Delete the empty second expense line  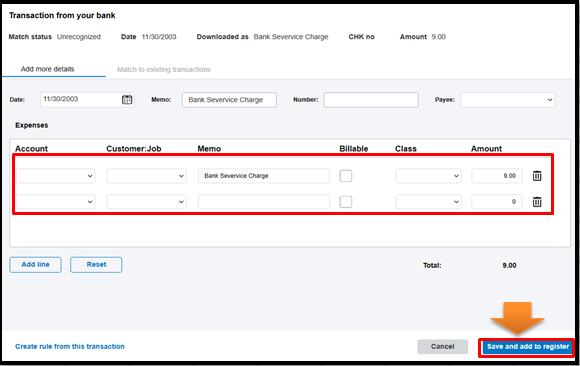tap(537, 202)
